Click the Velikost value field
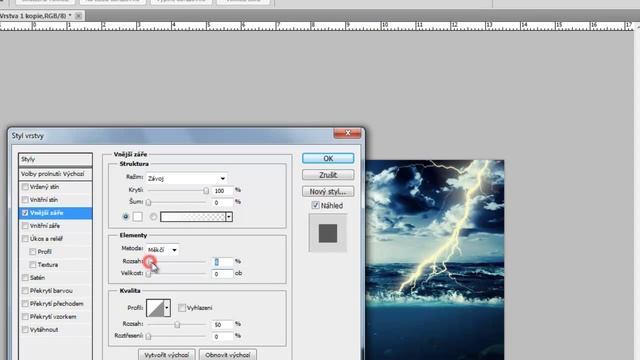640x360 pixels. (x=222, y=274)
